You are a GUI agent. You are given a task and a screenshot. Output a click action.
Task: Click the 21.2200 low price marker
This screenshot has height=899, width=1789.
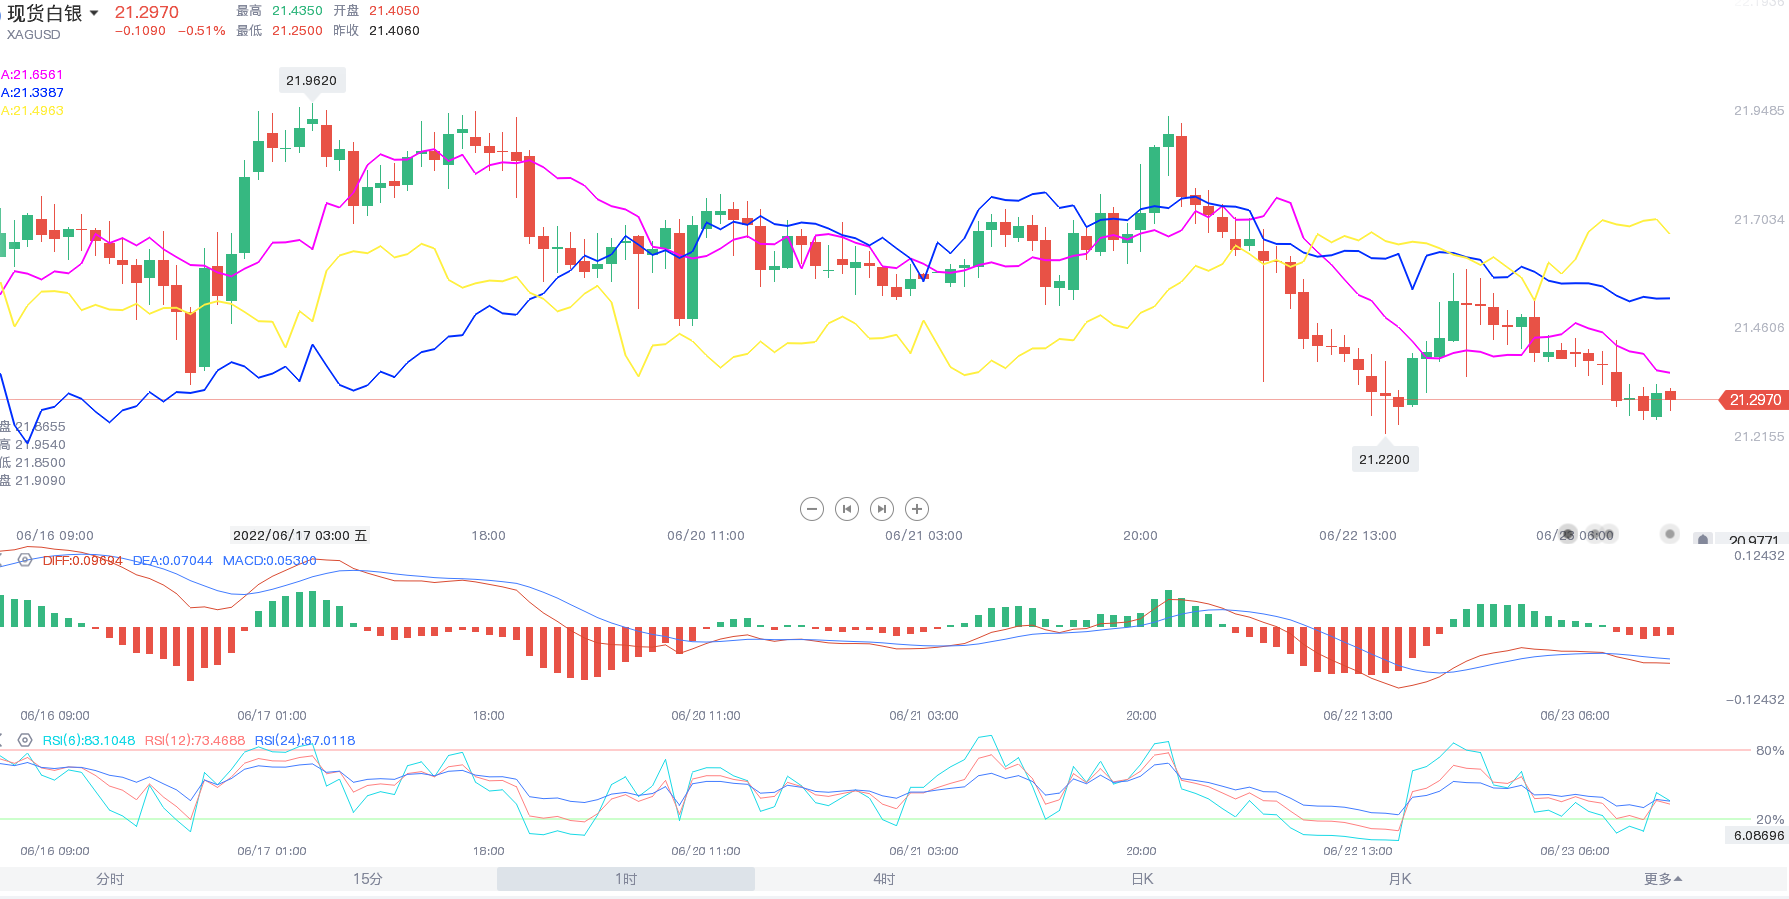1384,459
